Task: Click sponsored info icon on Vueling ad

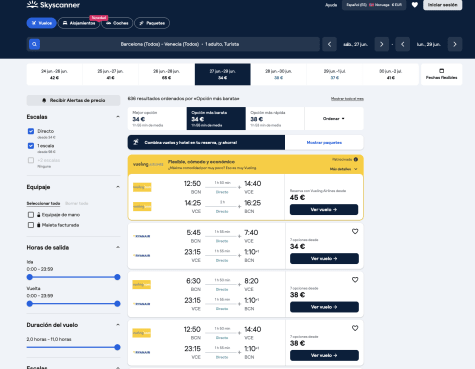Action: click(356, 159)
